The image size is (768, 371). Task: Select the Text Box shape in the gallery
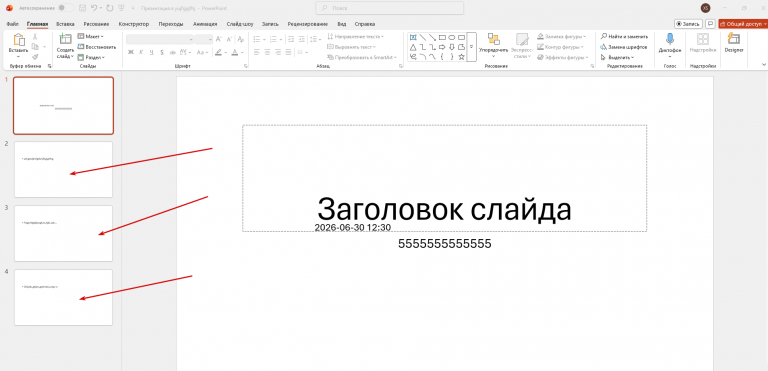413,37
